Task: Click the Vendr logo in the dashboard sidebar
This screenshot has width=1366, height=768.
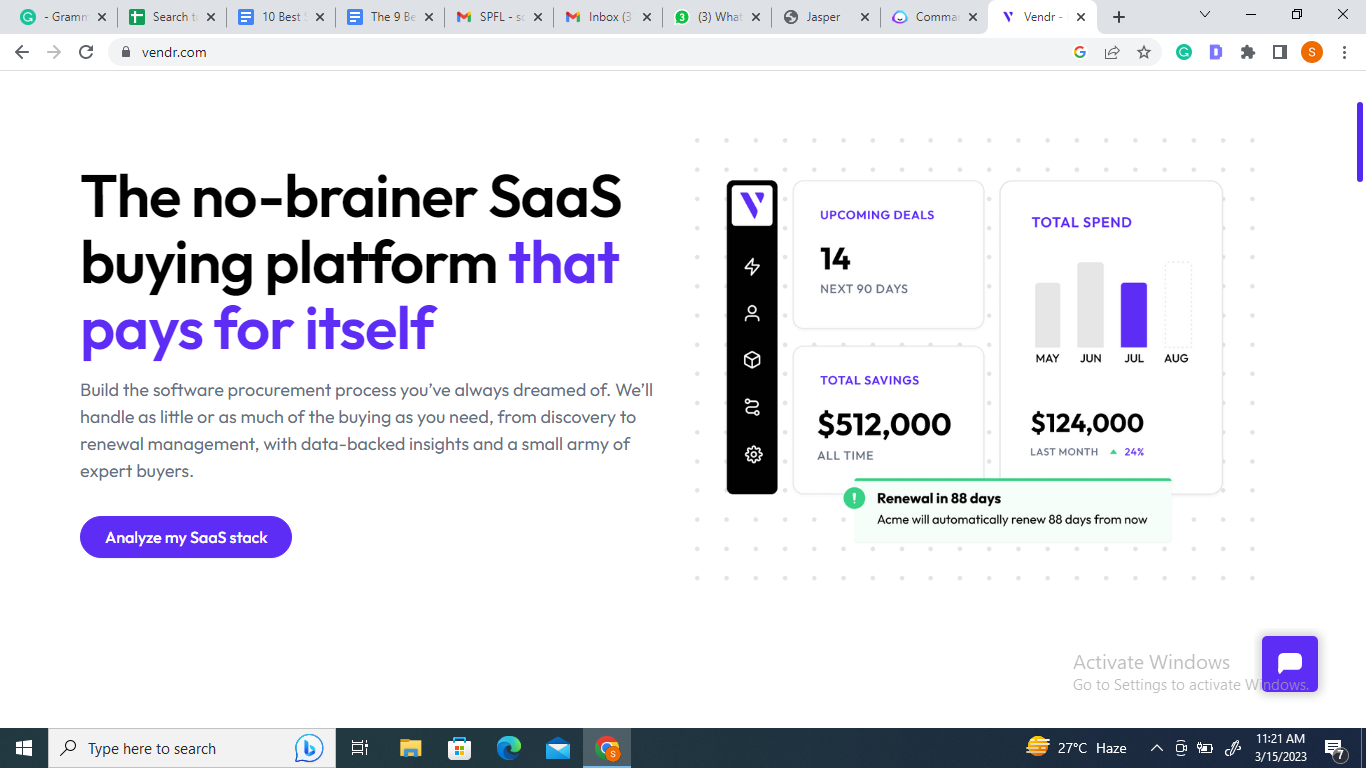Action: (752, 206)
